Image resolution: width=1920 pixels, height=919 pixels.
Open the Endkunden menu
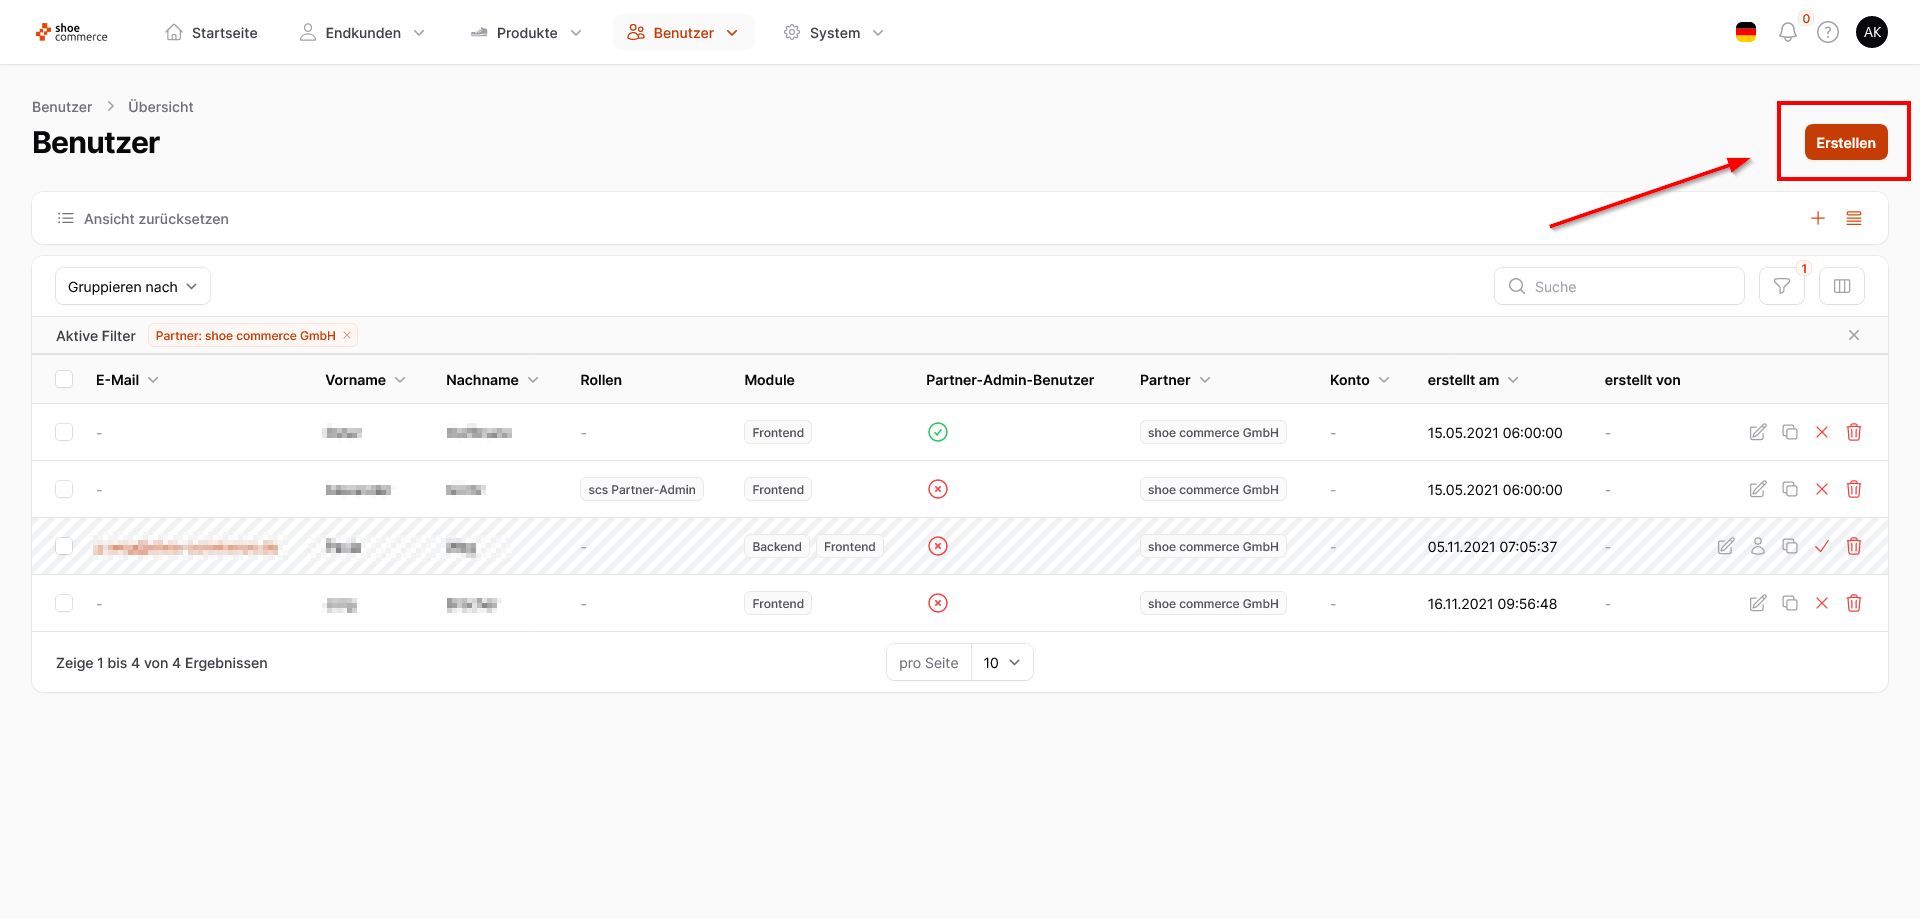tap(362, 33)
